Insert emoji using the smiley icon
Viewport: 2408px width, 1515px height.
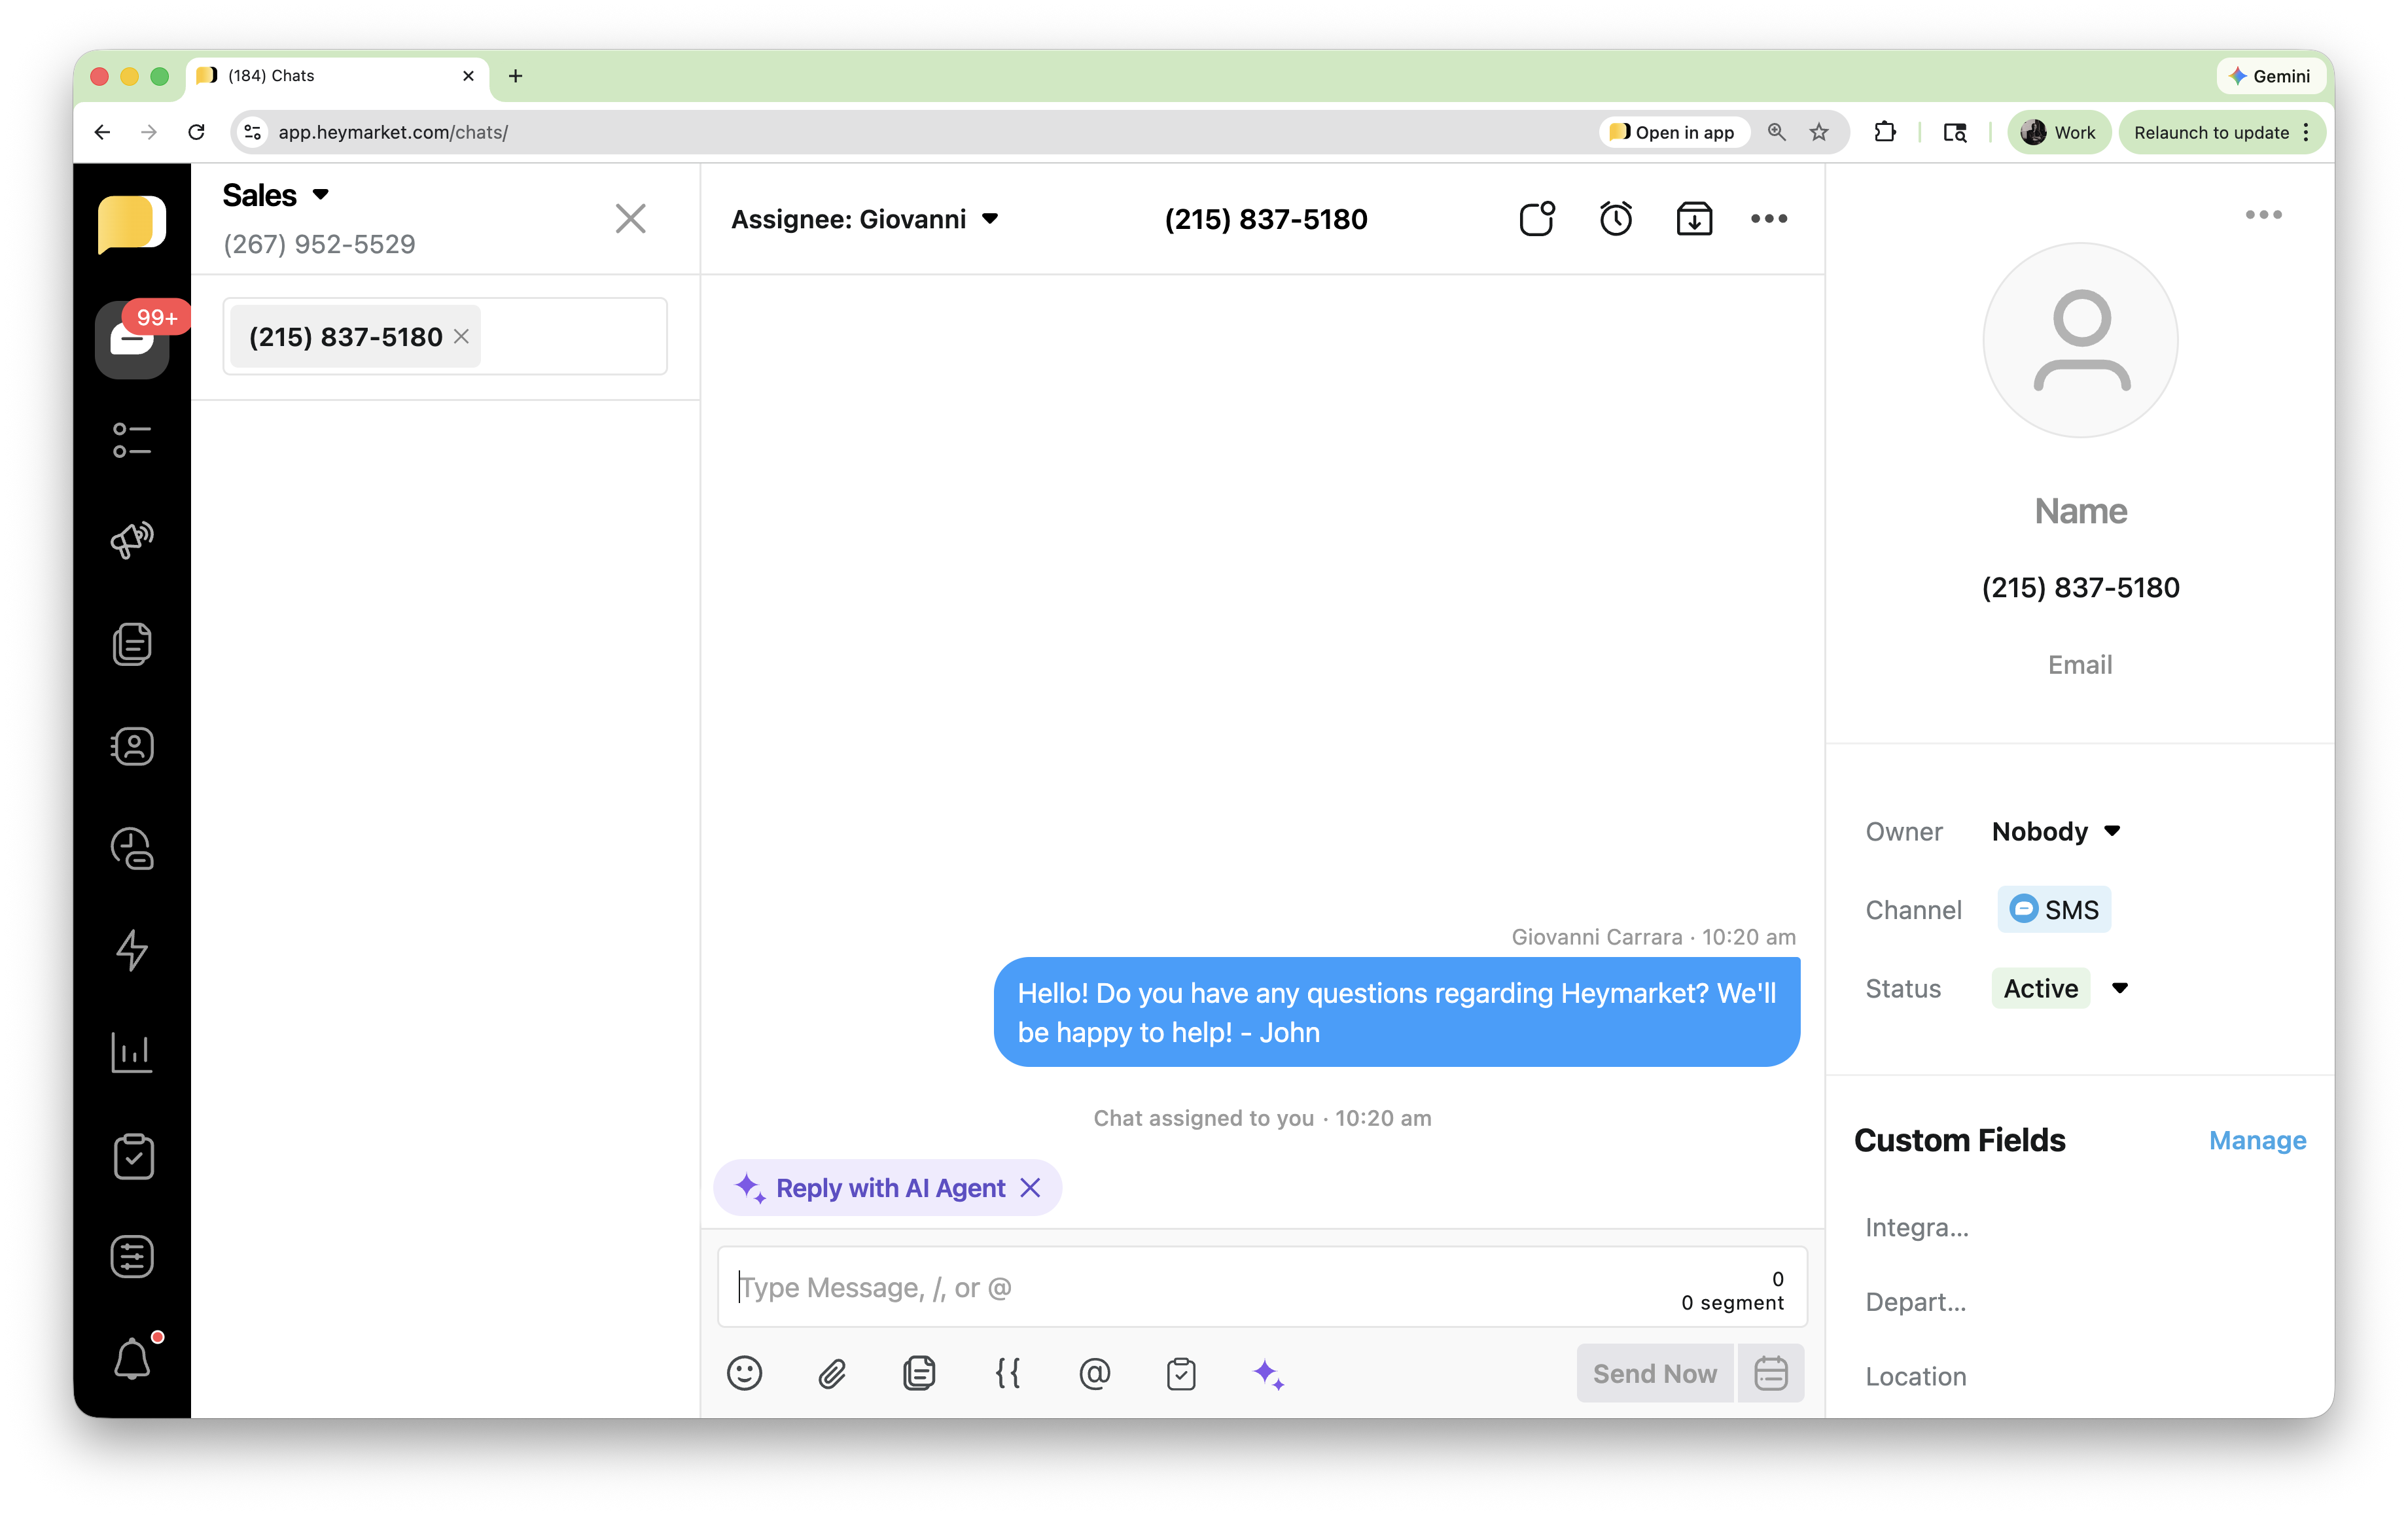744,1373
